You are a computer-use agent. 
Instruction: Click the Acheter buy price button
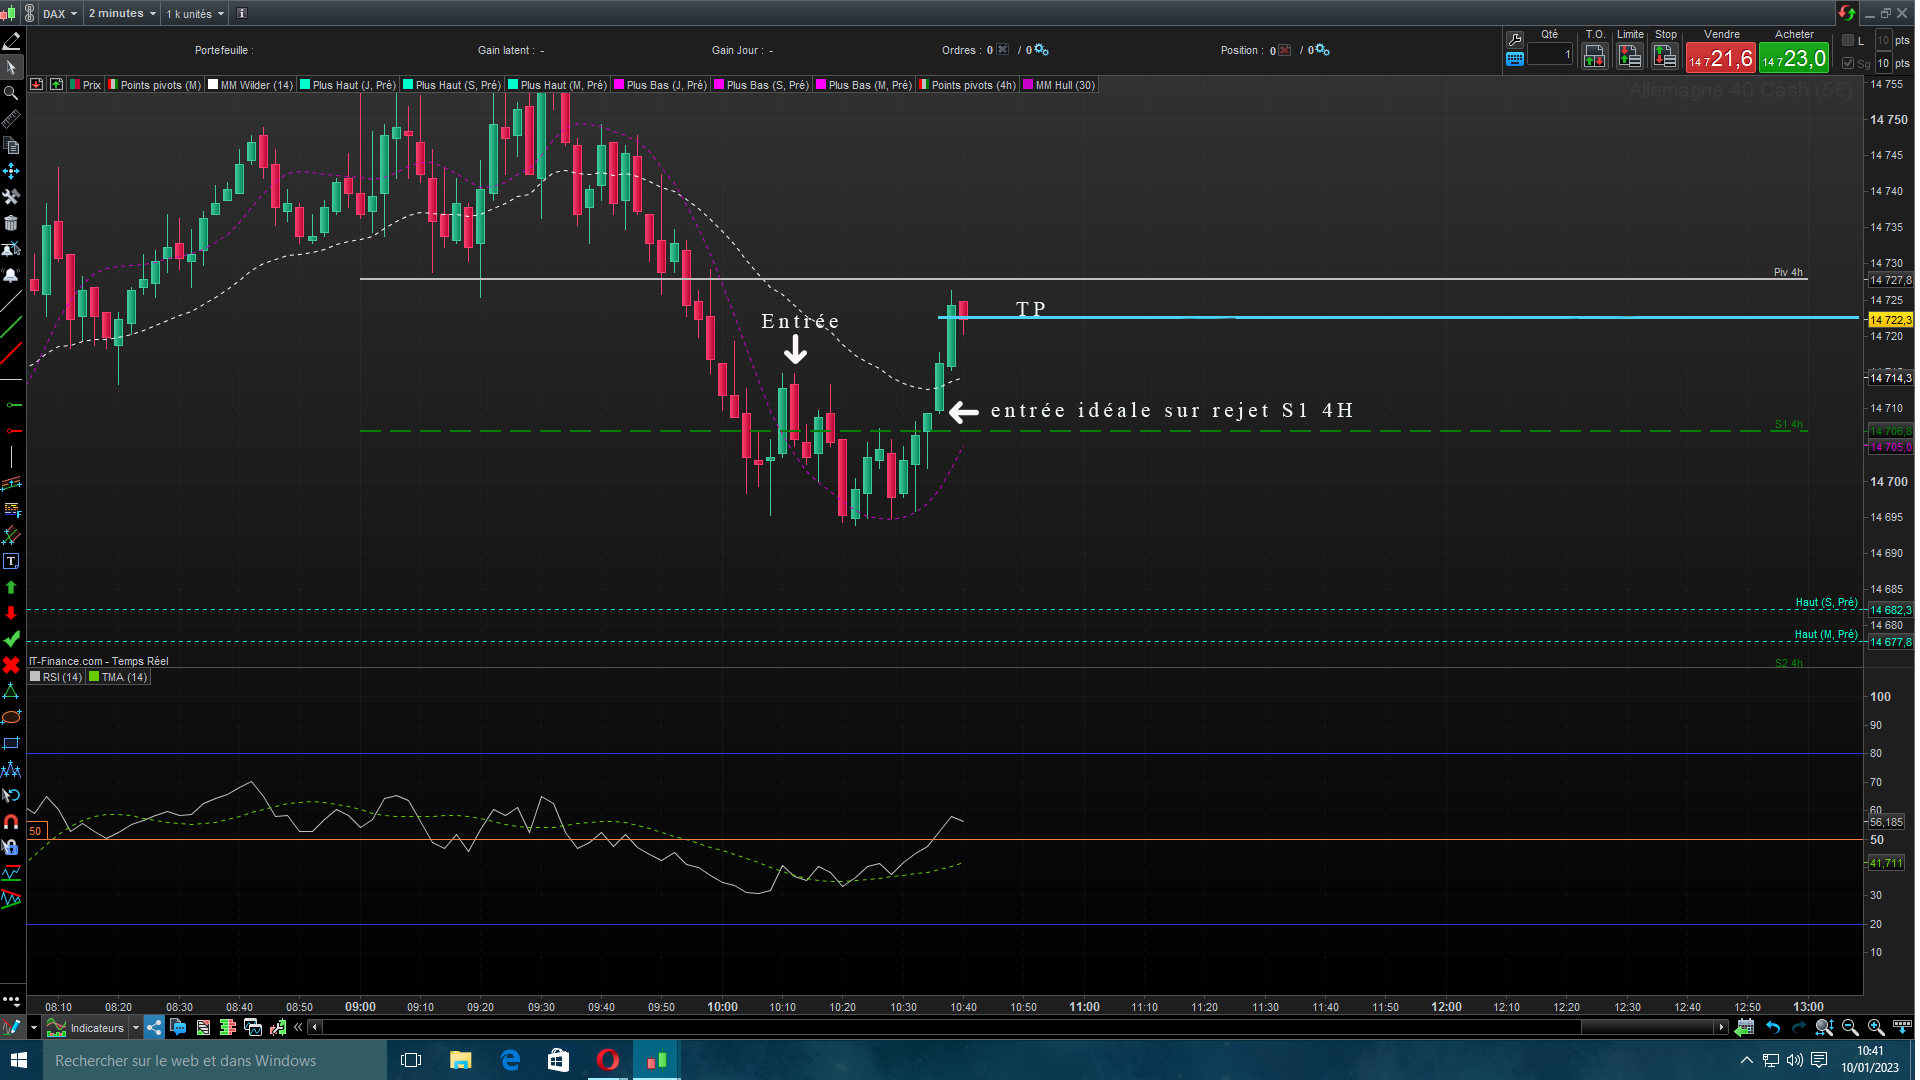[x=1794, y=58]
